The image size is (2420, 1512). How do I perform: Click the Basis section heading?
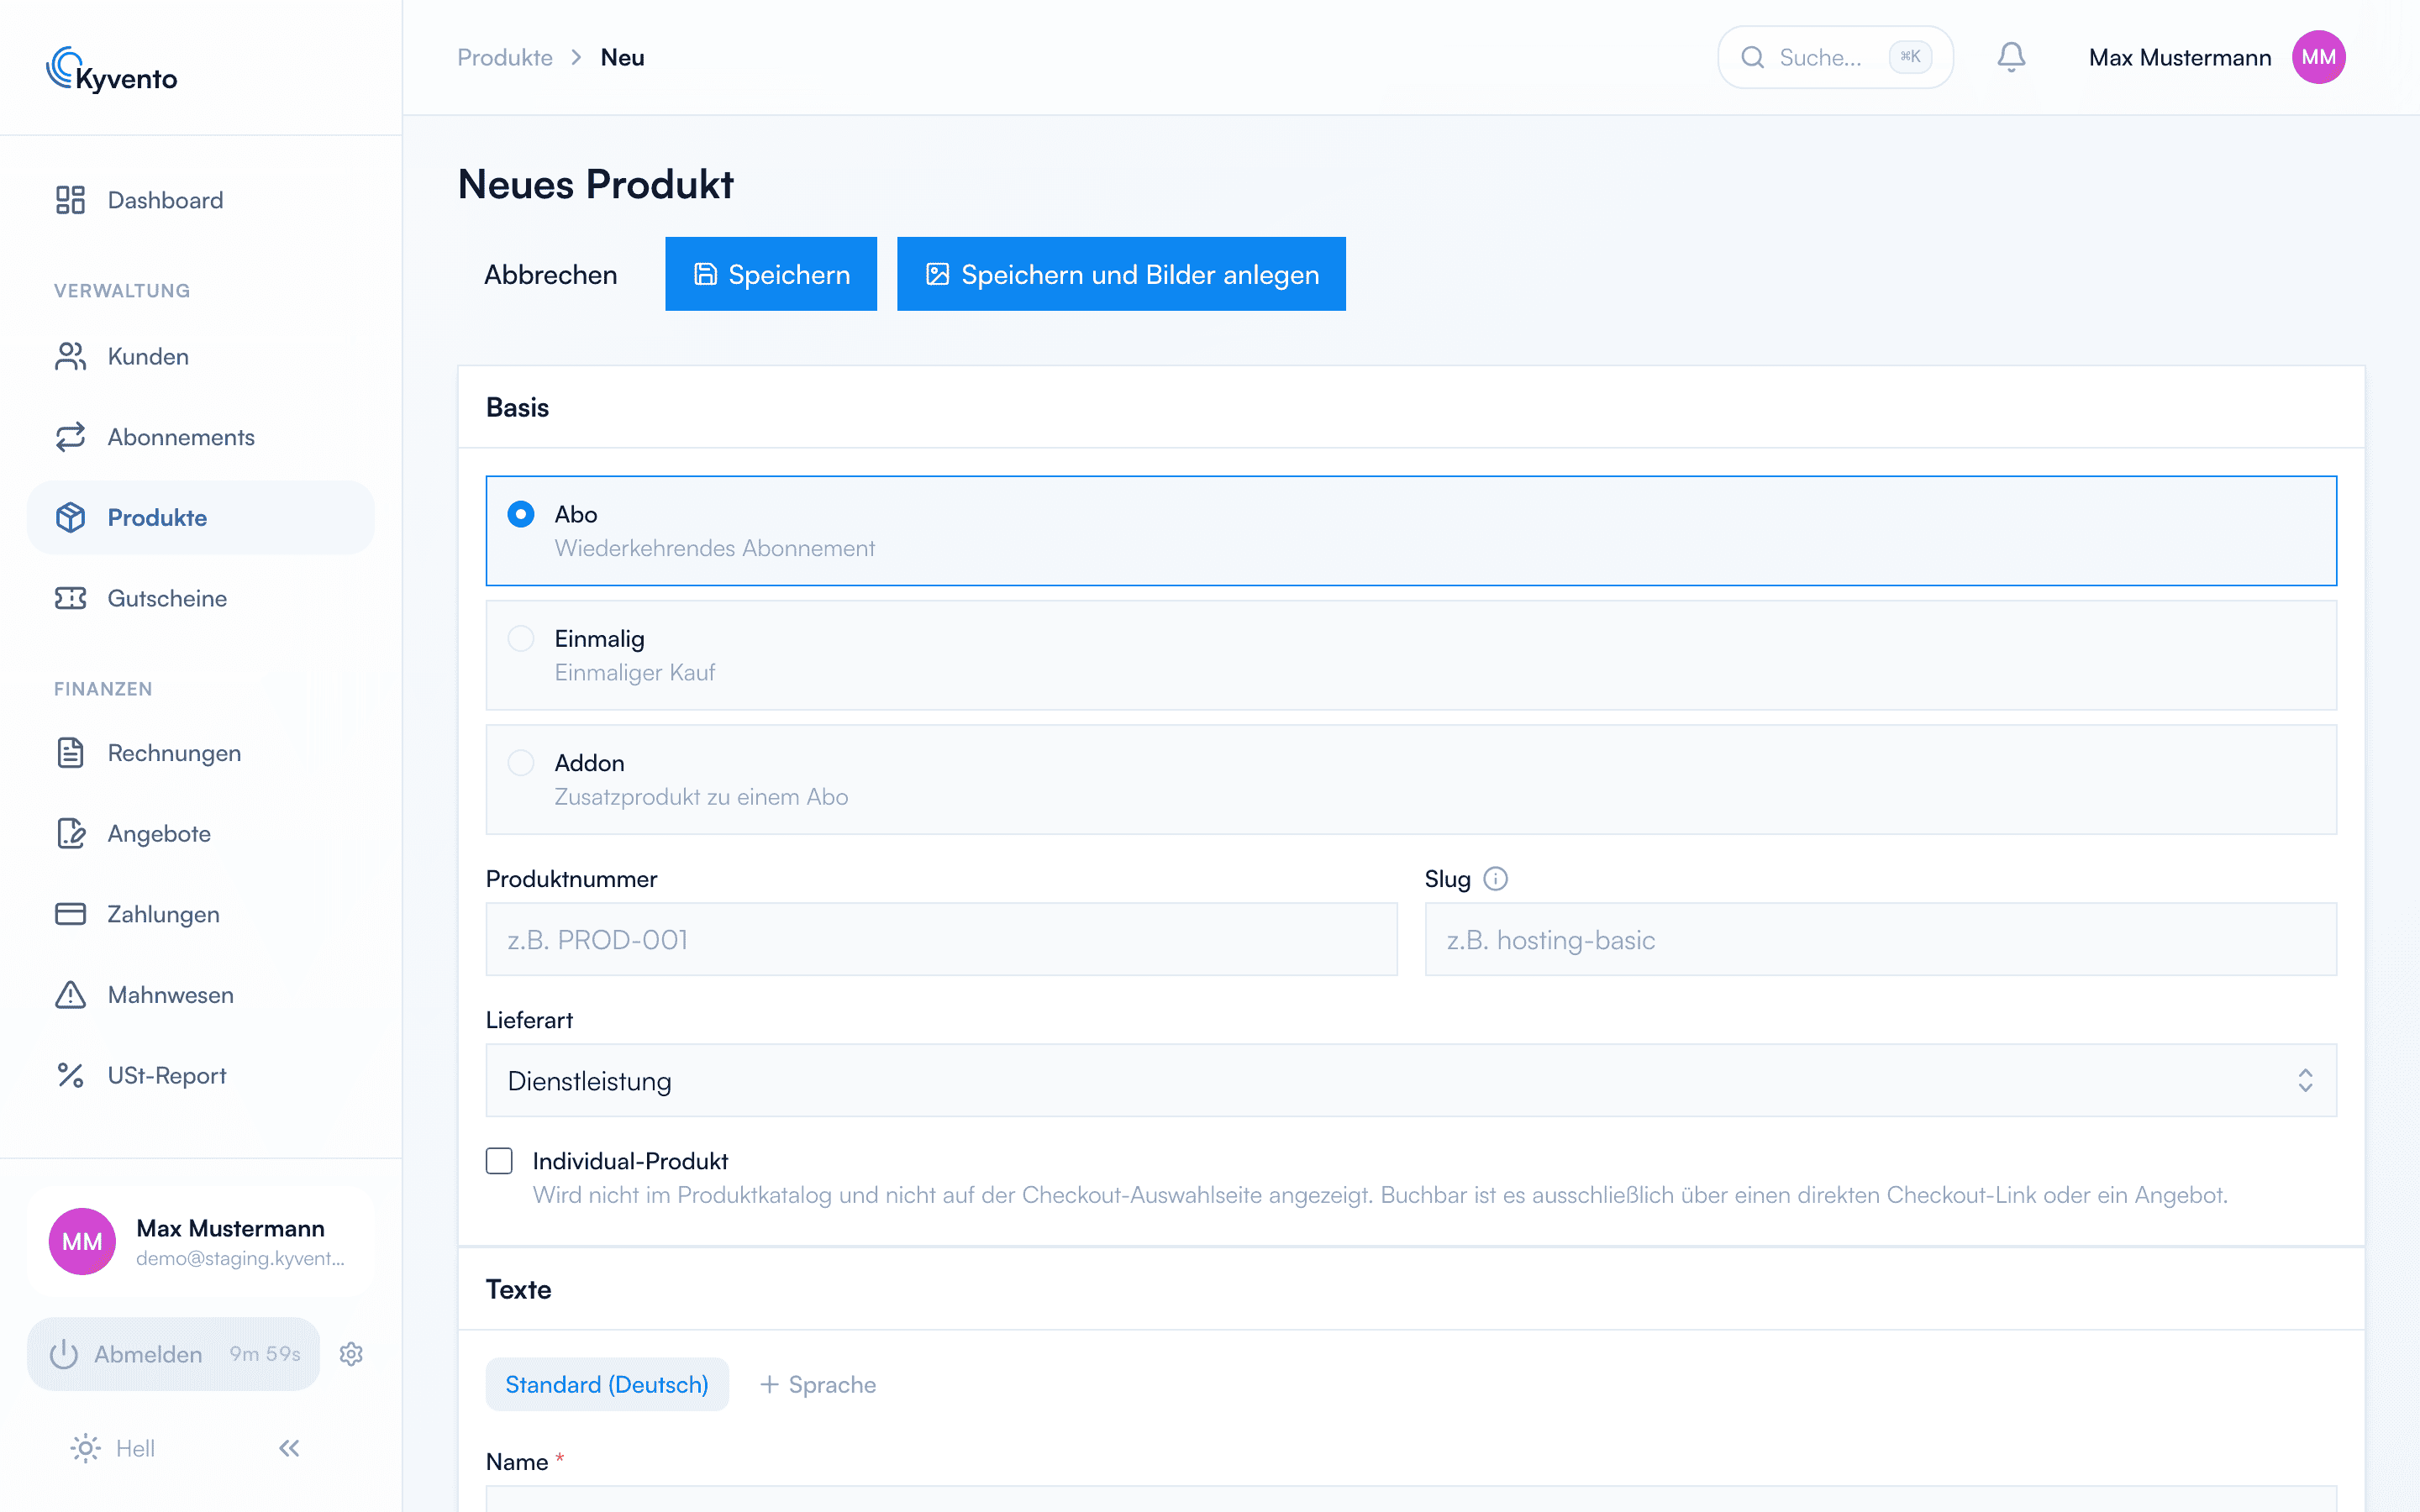pos(517,407)
